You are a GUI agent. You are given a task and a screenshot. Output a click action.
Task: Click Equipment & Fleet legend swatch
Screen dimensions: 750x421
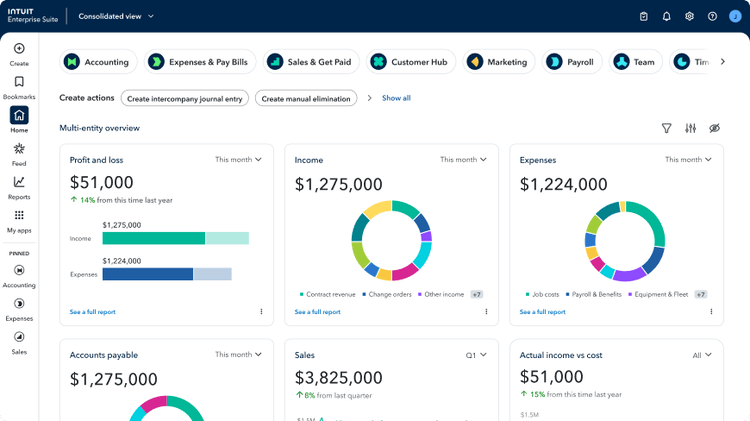[x=630, y=294]
